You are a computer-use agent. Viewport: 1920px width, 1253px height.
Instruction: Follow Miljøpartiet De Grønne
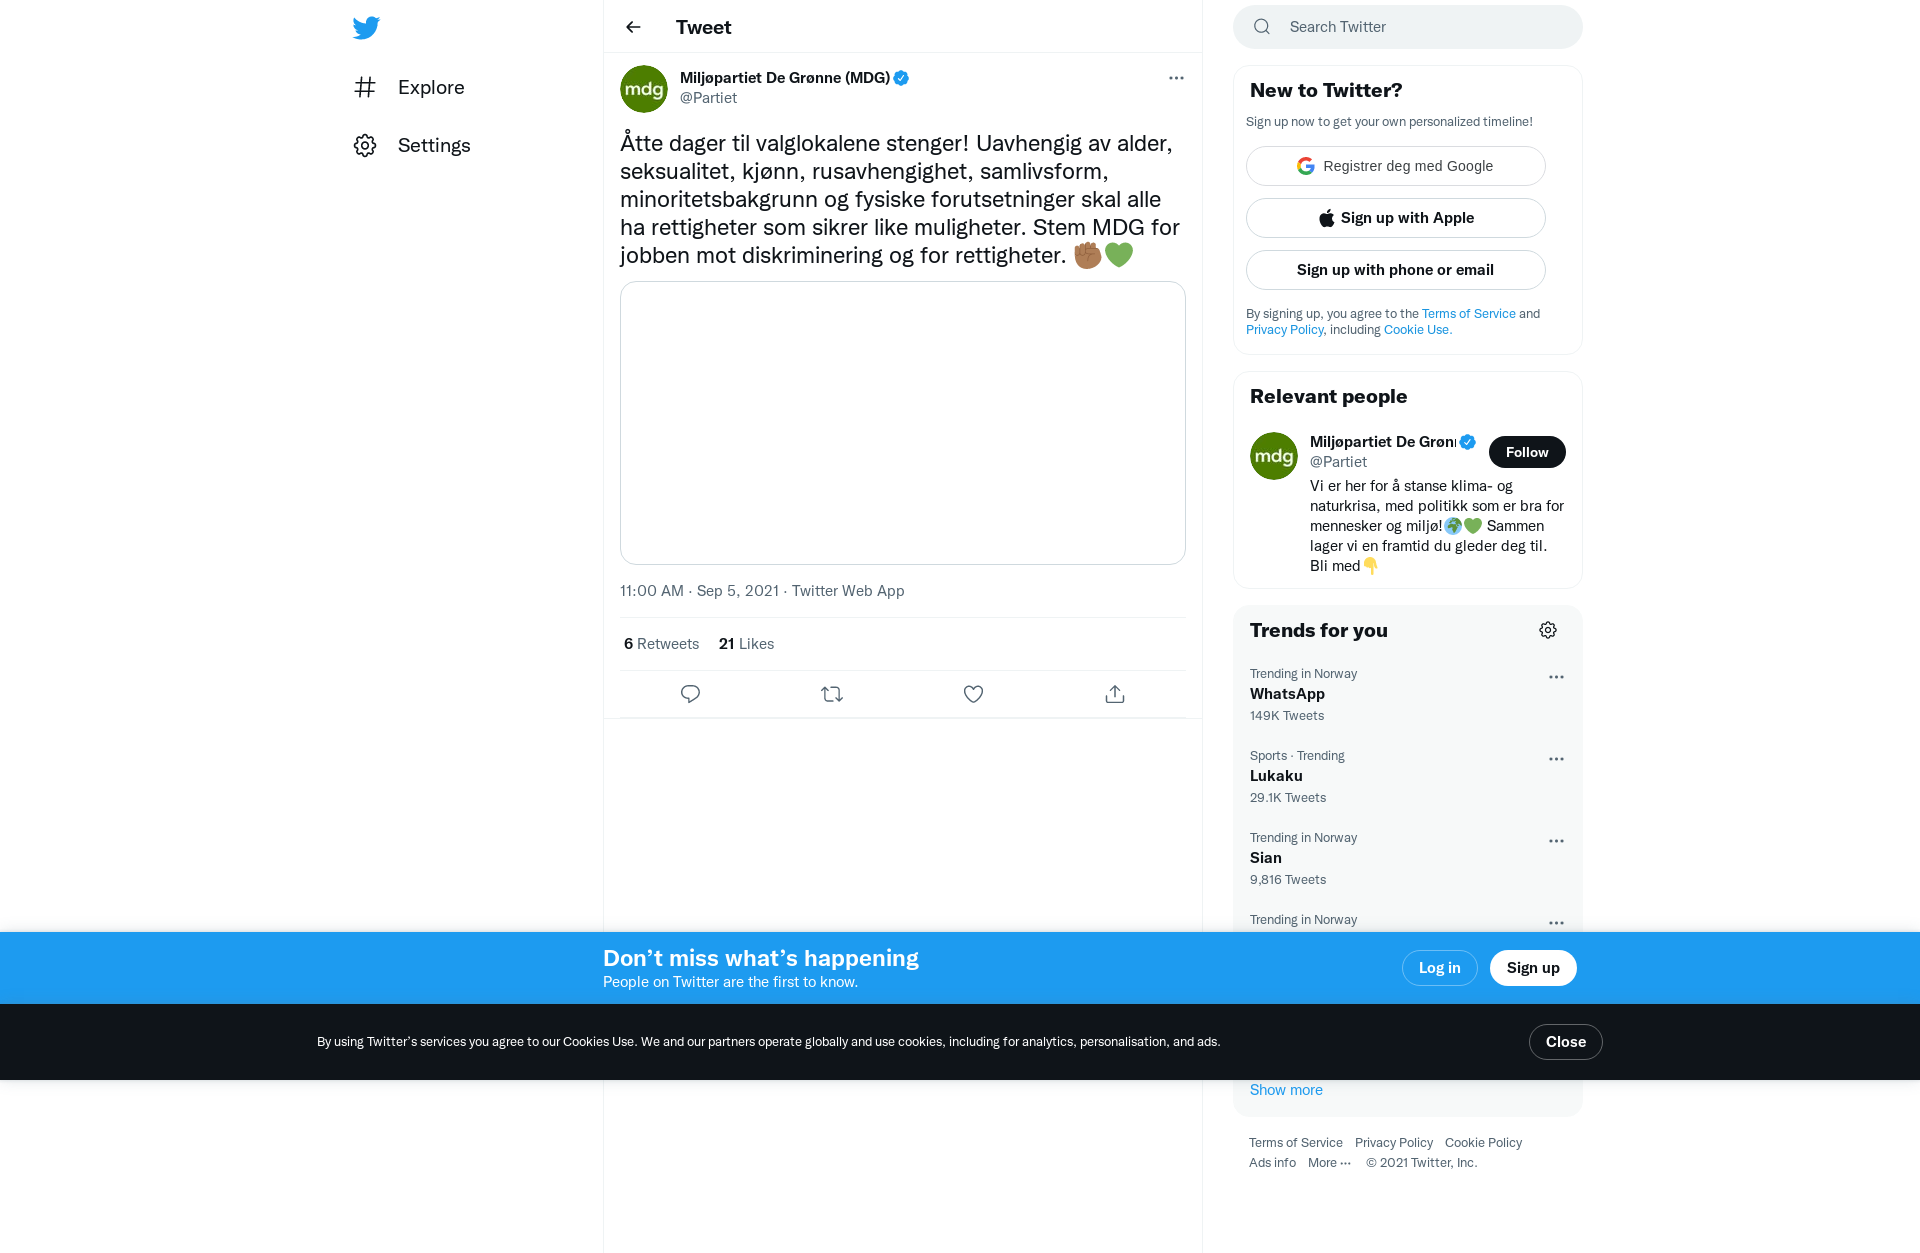(x=1527, y=452)
